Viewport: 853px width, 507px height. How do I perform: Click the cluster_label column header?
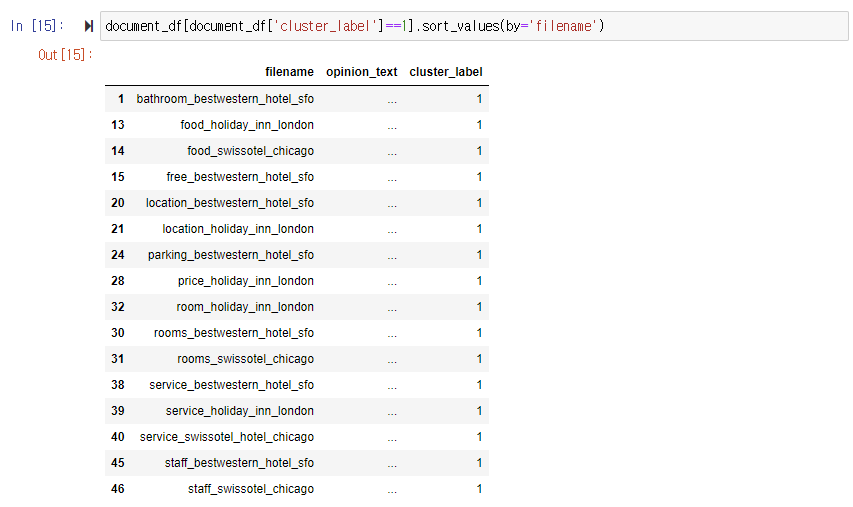click(x=446, y=72)
